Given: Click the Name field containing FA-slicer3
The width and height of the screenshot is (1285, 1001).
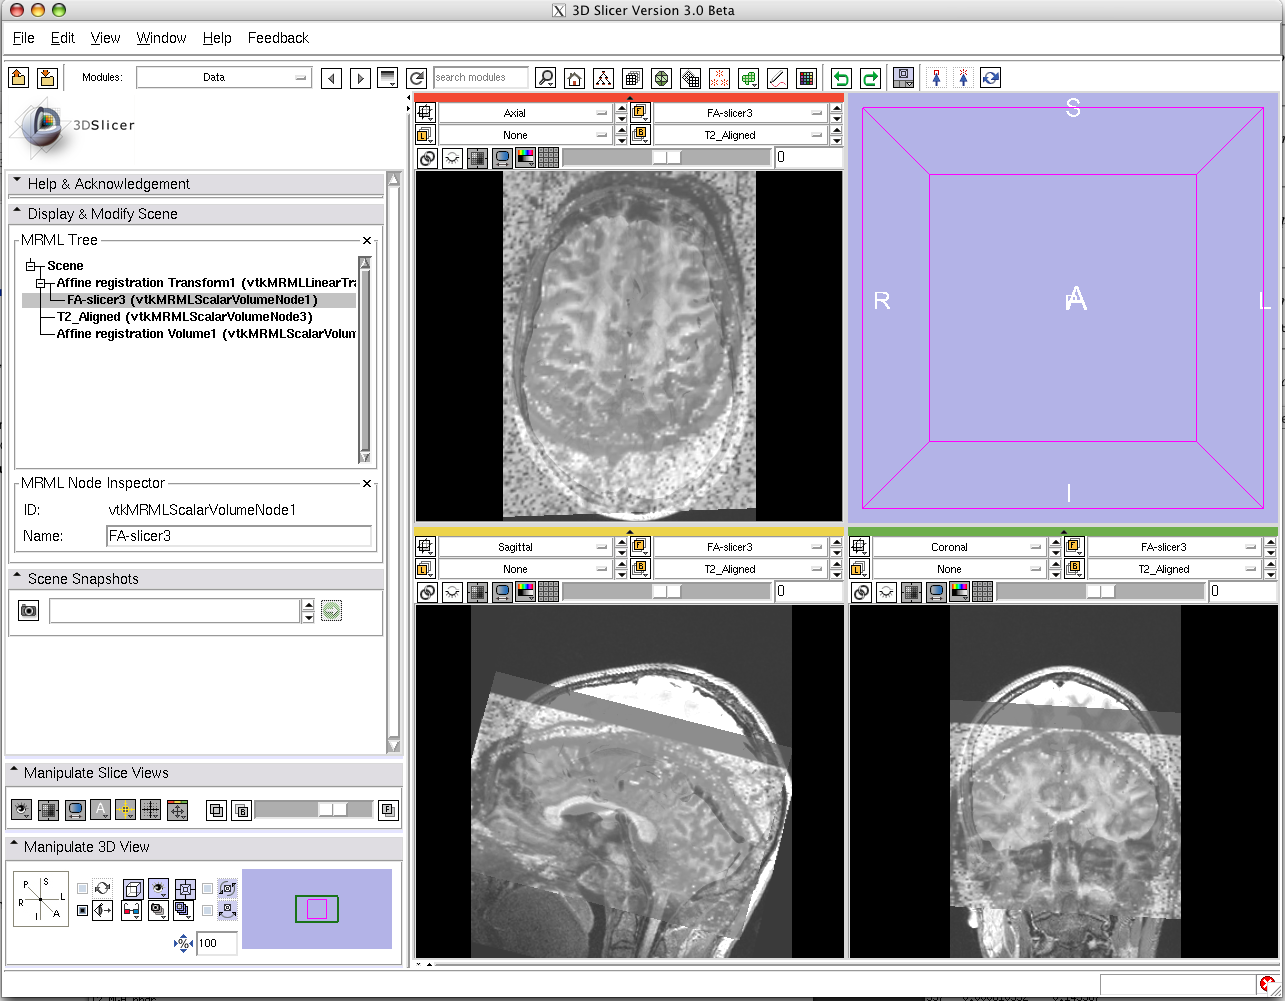Looking at the screenshot, I should [x=239, y=536].
